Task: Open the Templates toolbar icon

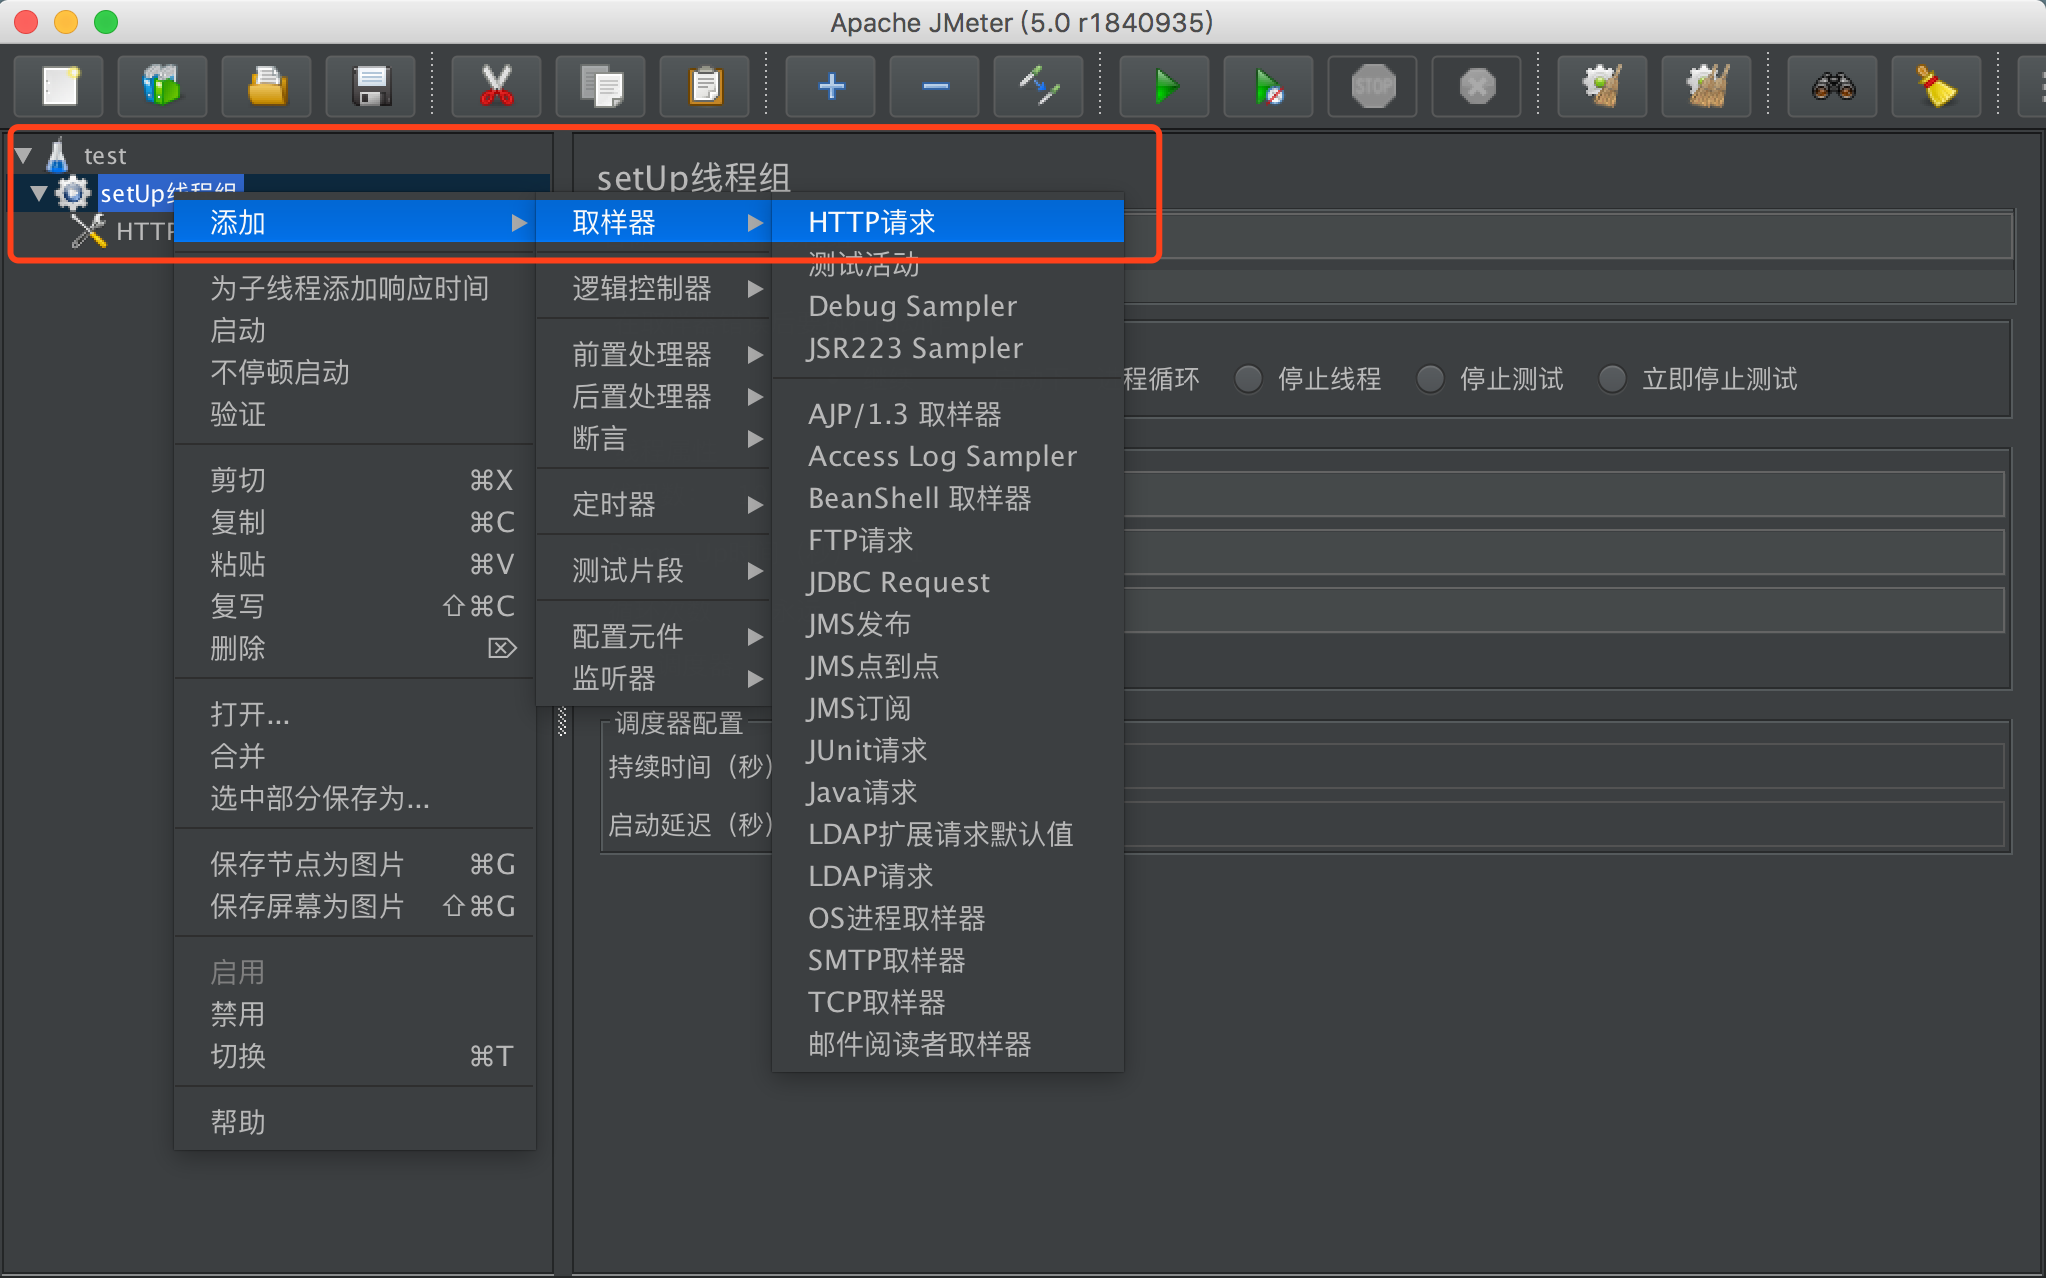Action: click(162, 86)
